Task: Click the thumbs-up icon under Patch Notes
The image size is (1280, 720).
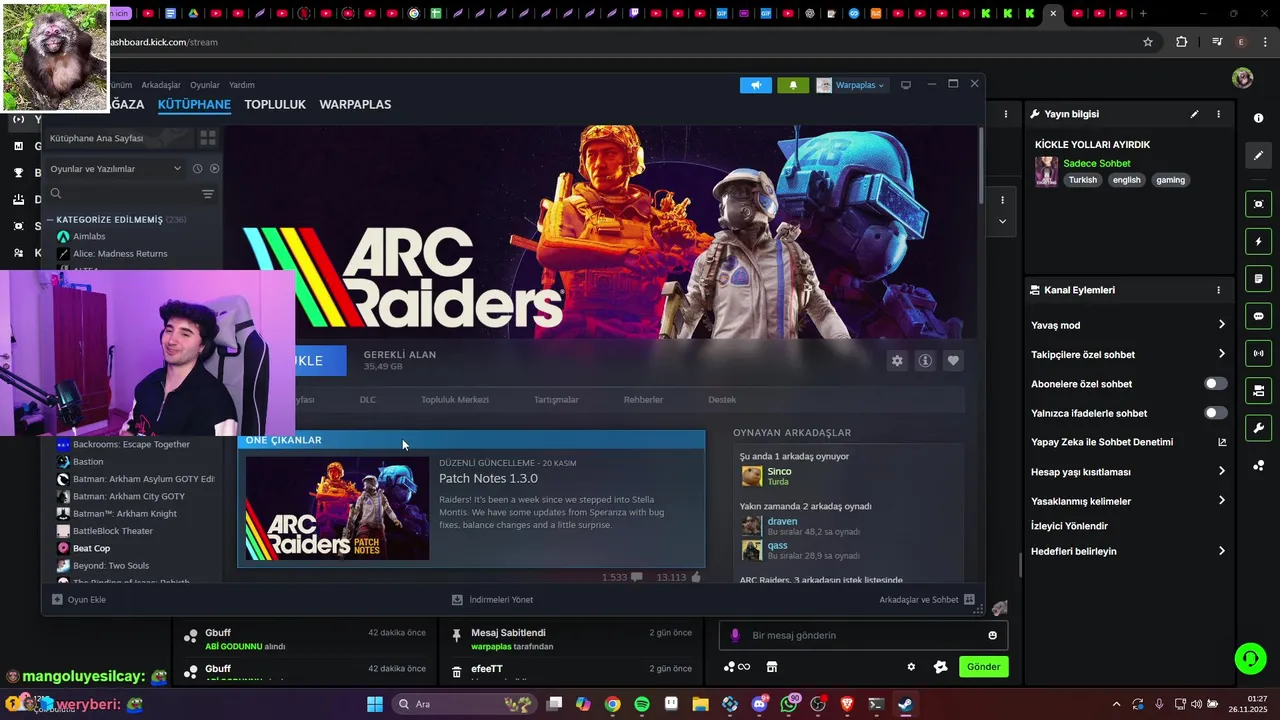Action: coord(696,577)
